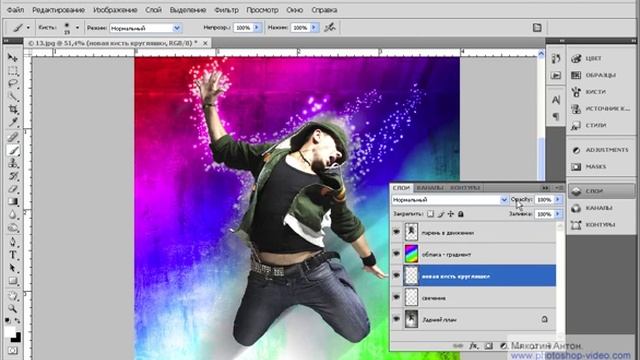This screenshot has height=360, width=640.
Task: Toggle lock transparent pixels
Action: click(431, 214)
